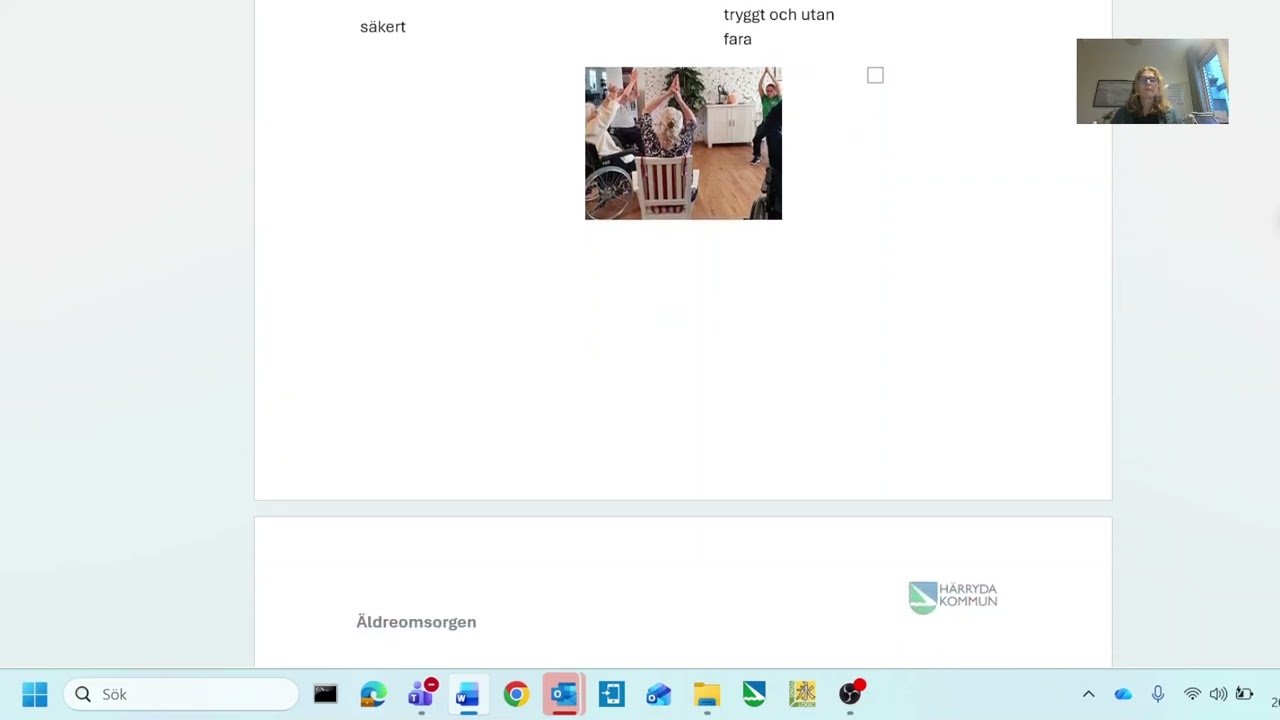Tick the checkbox next to the exercise photo
Screen dimensions: 1280x720
click(875, 75)
